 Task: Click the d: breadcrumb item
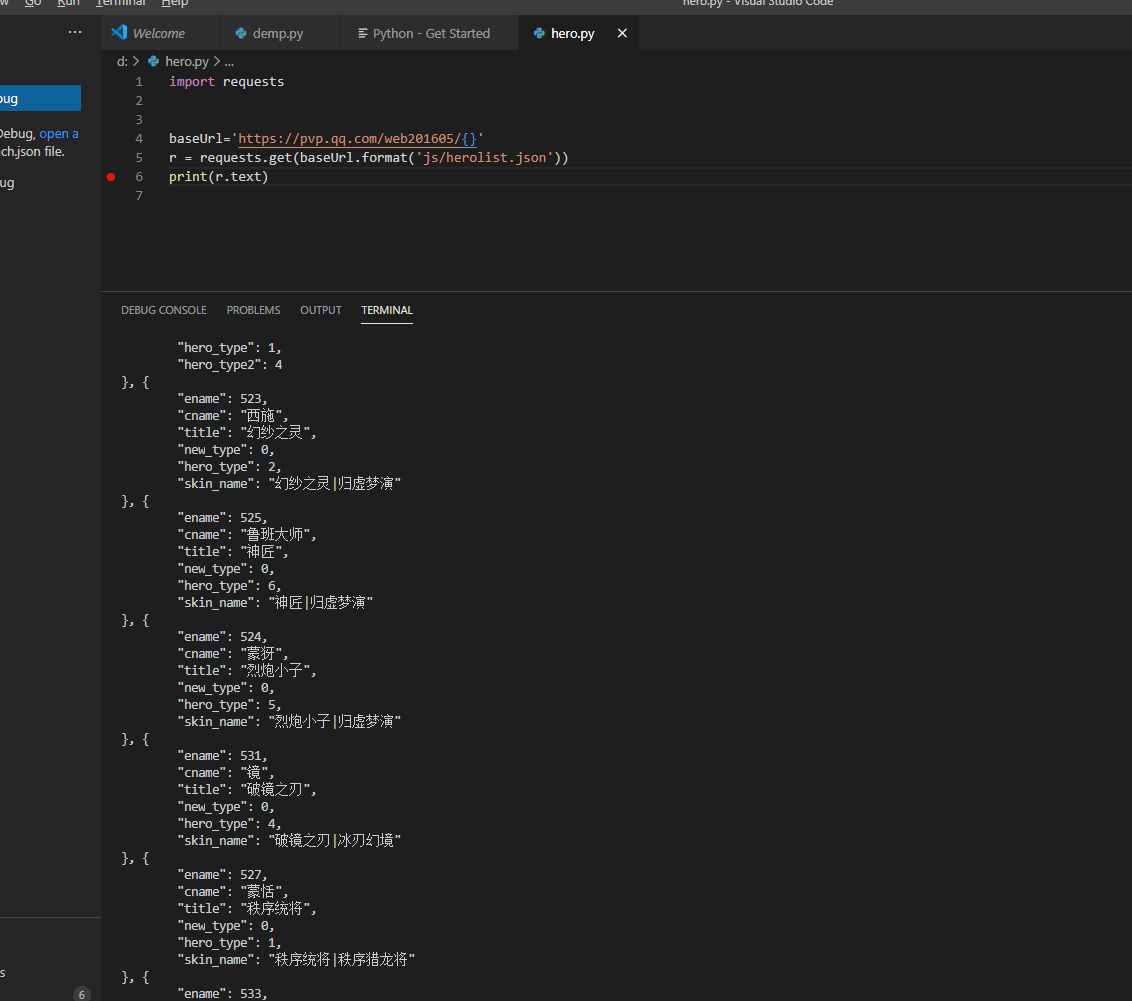(x=122, y=61)
